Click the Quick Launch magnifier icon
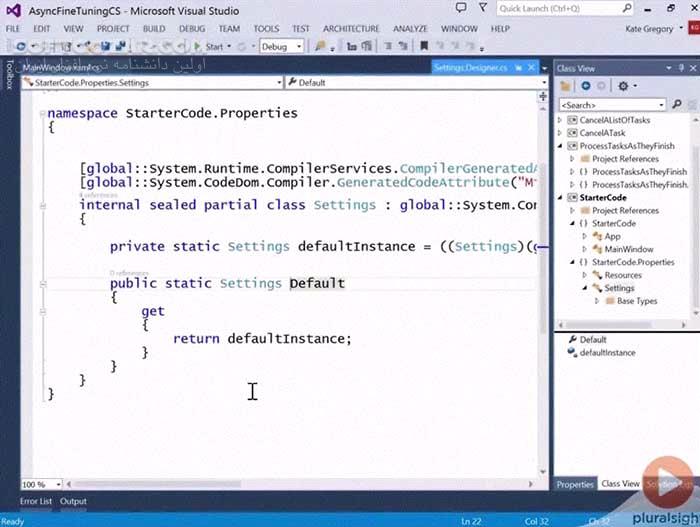 pos(627,8)
